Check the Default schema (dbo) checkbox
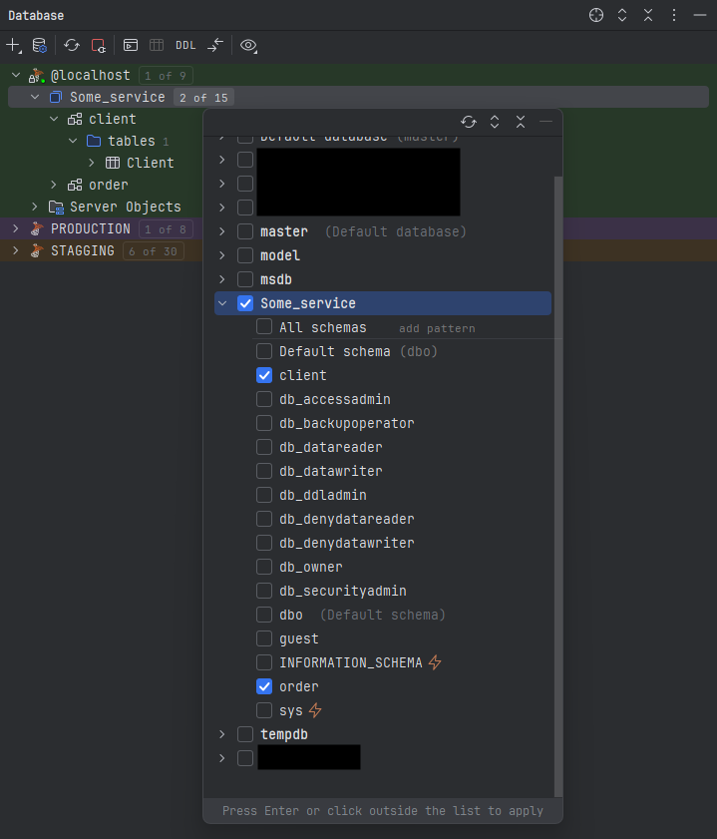 [x=264, y=351]
